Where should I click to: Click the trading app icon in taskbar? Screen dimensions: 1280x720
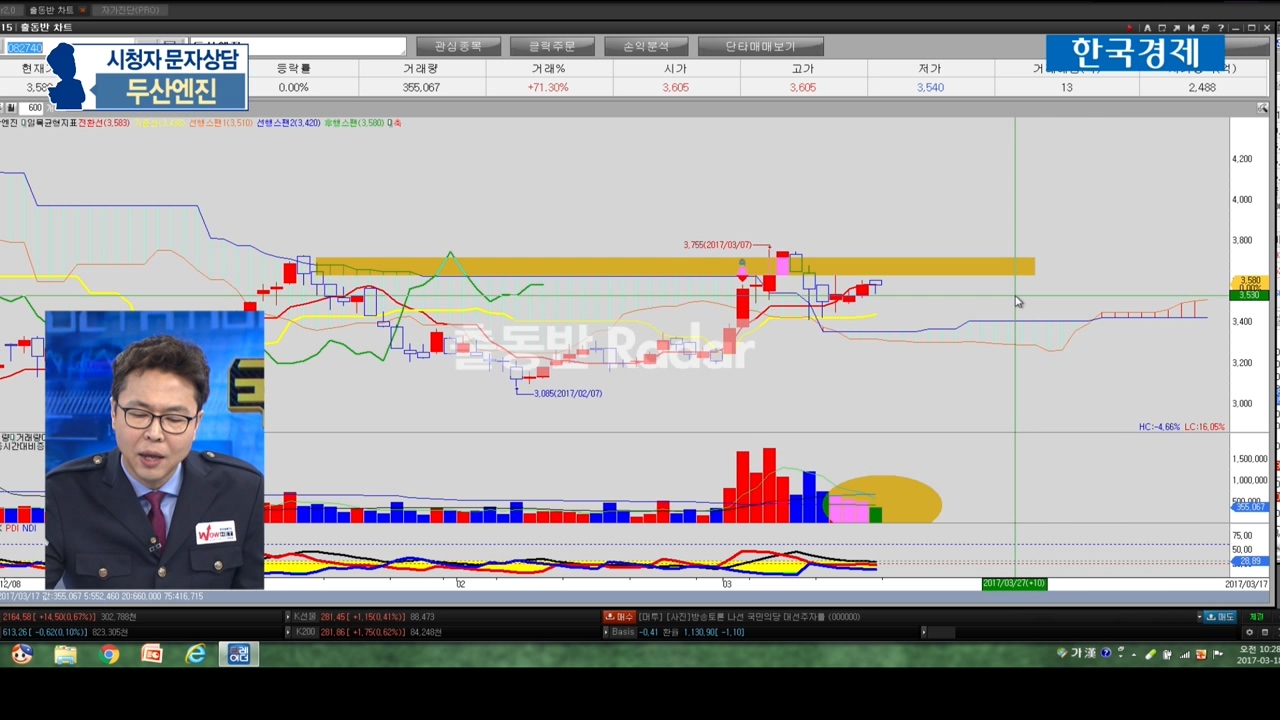(240, 654)
